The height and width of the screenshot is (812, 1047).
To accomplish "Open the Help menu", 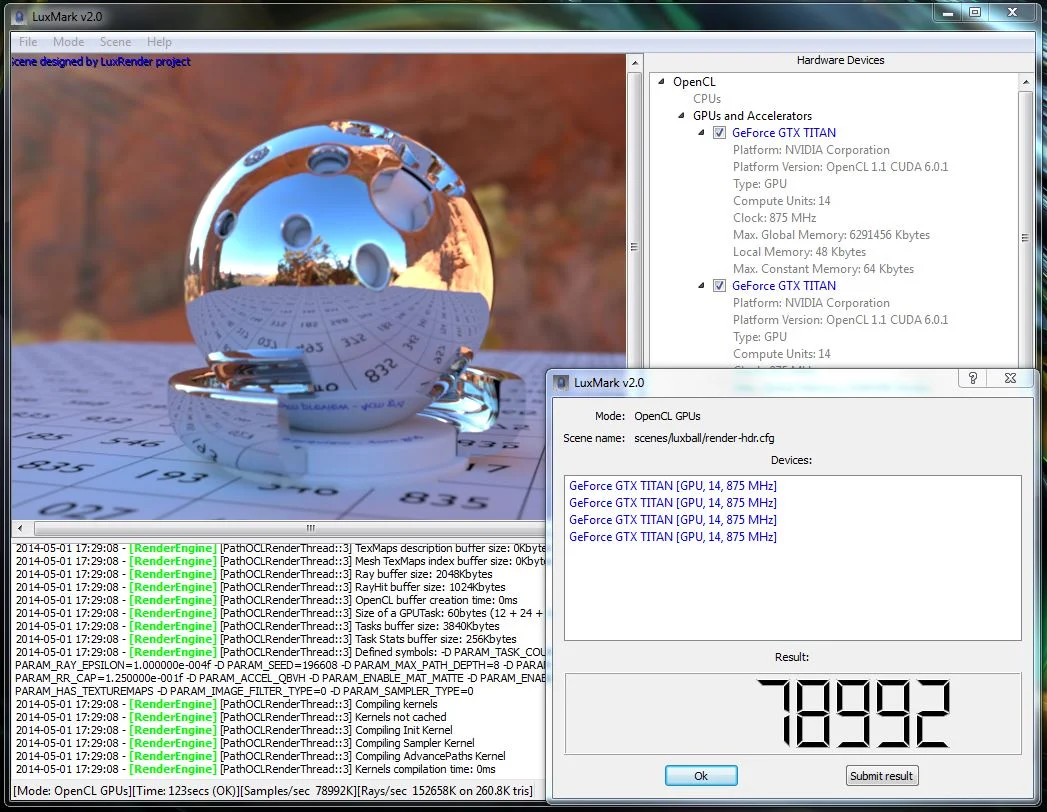I will [x=160, y=41].
